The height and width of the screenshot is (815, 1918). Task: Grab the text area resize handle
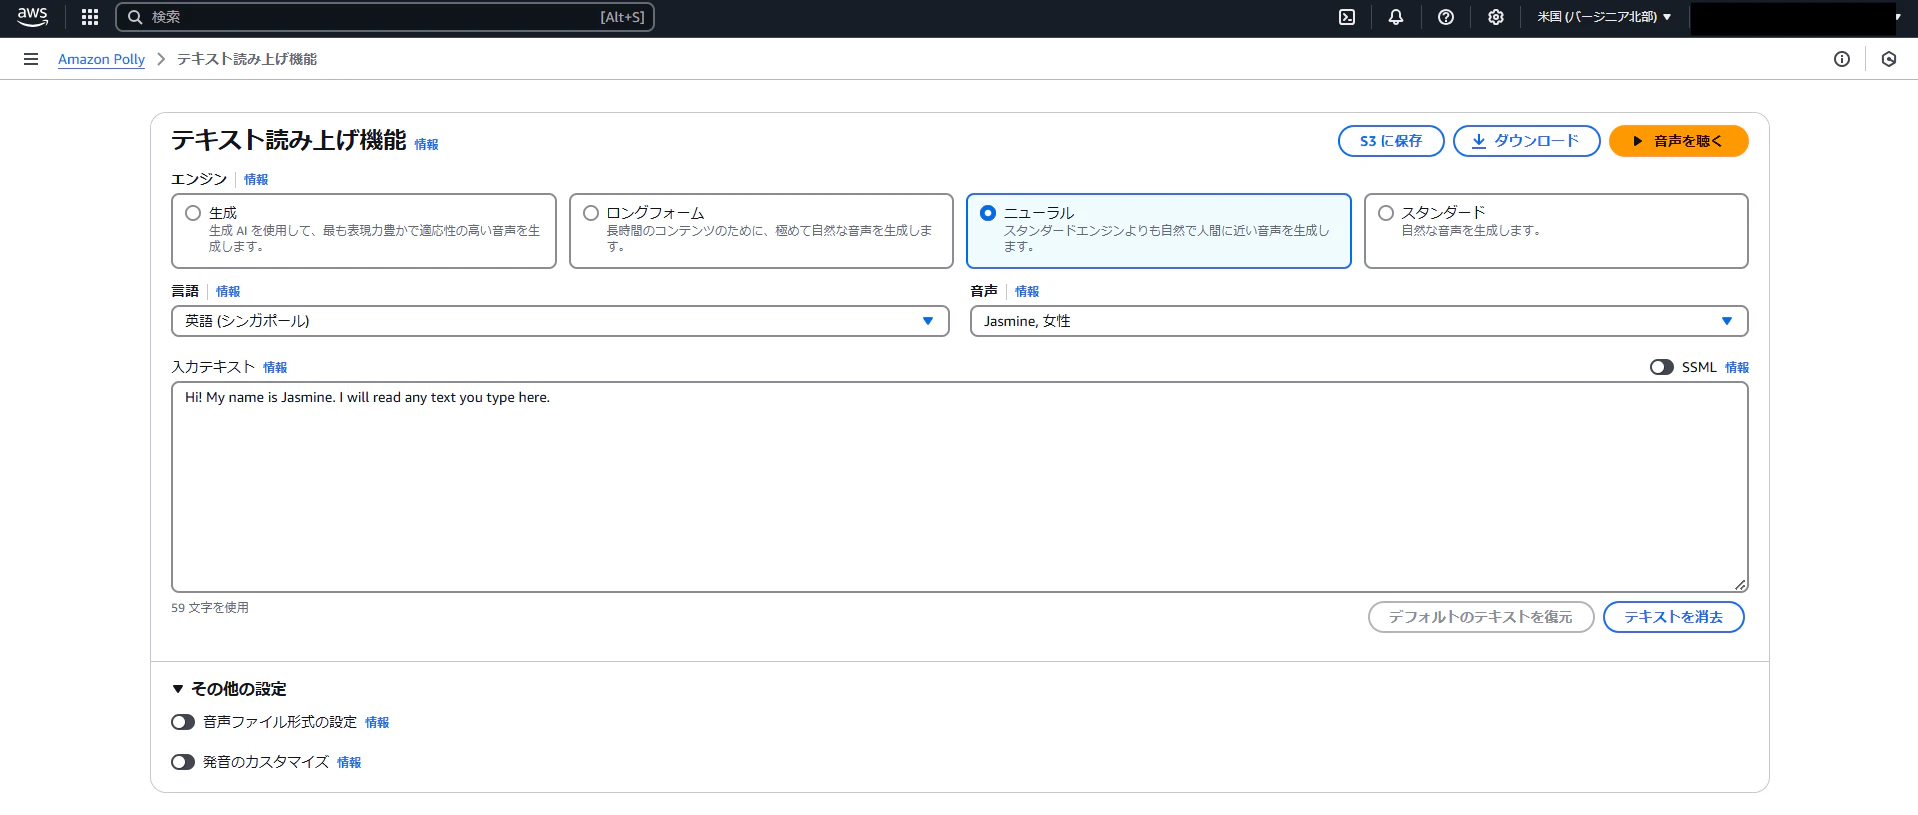click(1740, 585)
